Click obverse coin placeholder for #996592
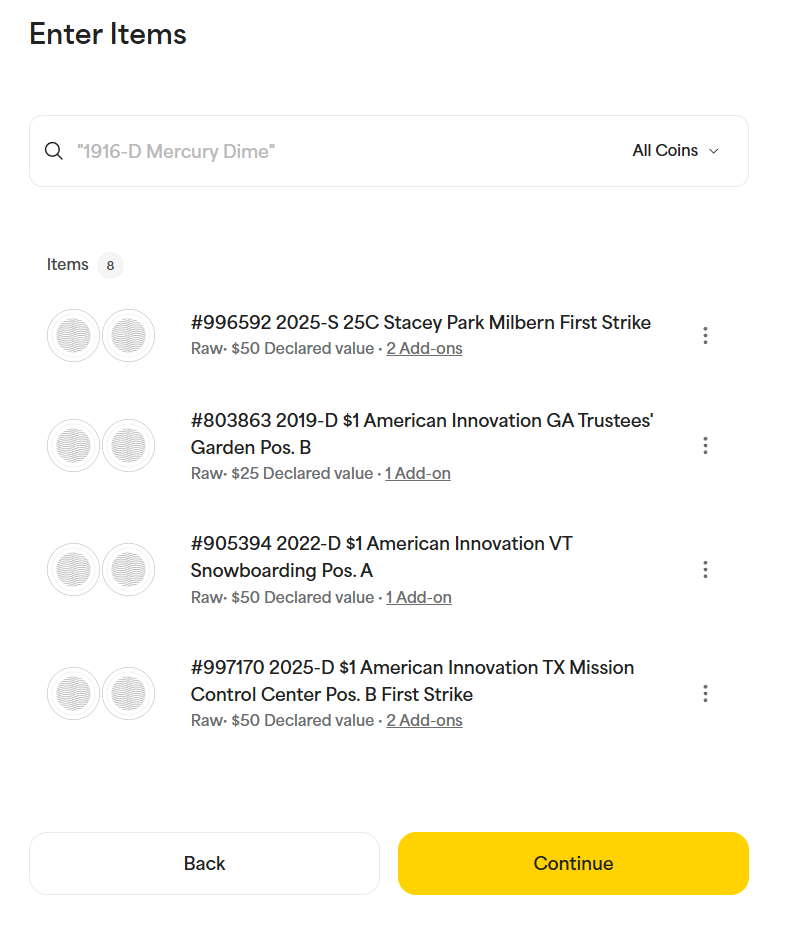The width and height of the screenshot is (786, 937). pos(74,335)
